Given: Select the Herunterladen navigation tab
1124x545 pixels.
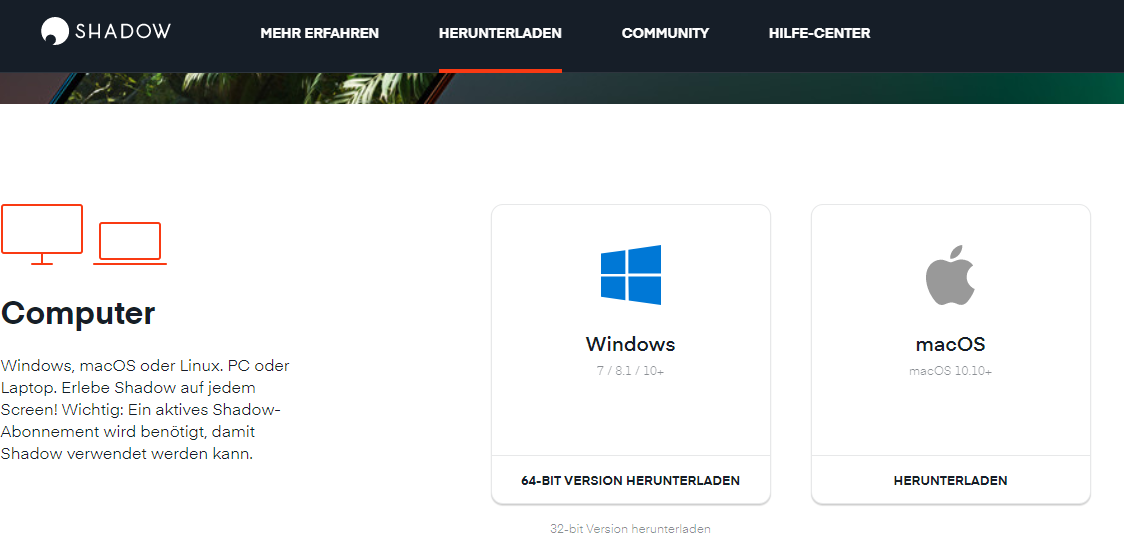Looking at the screenshot, I should (500, 33).
